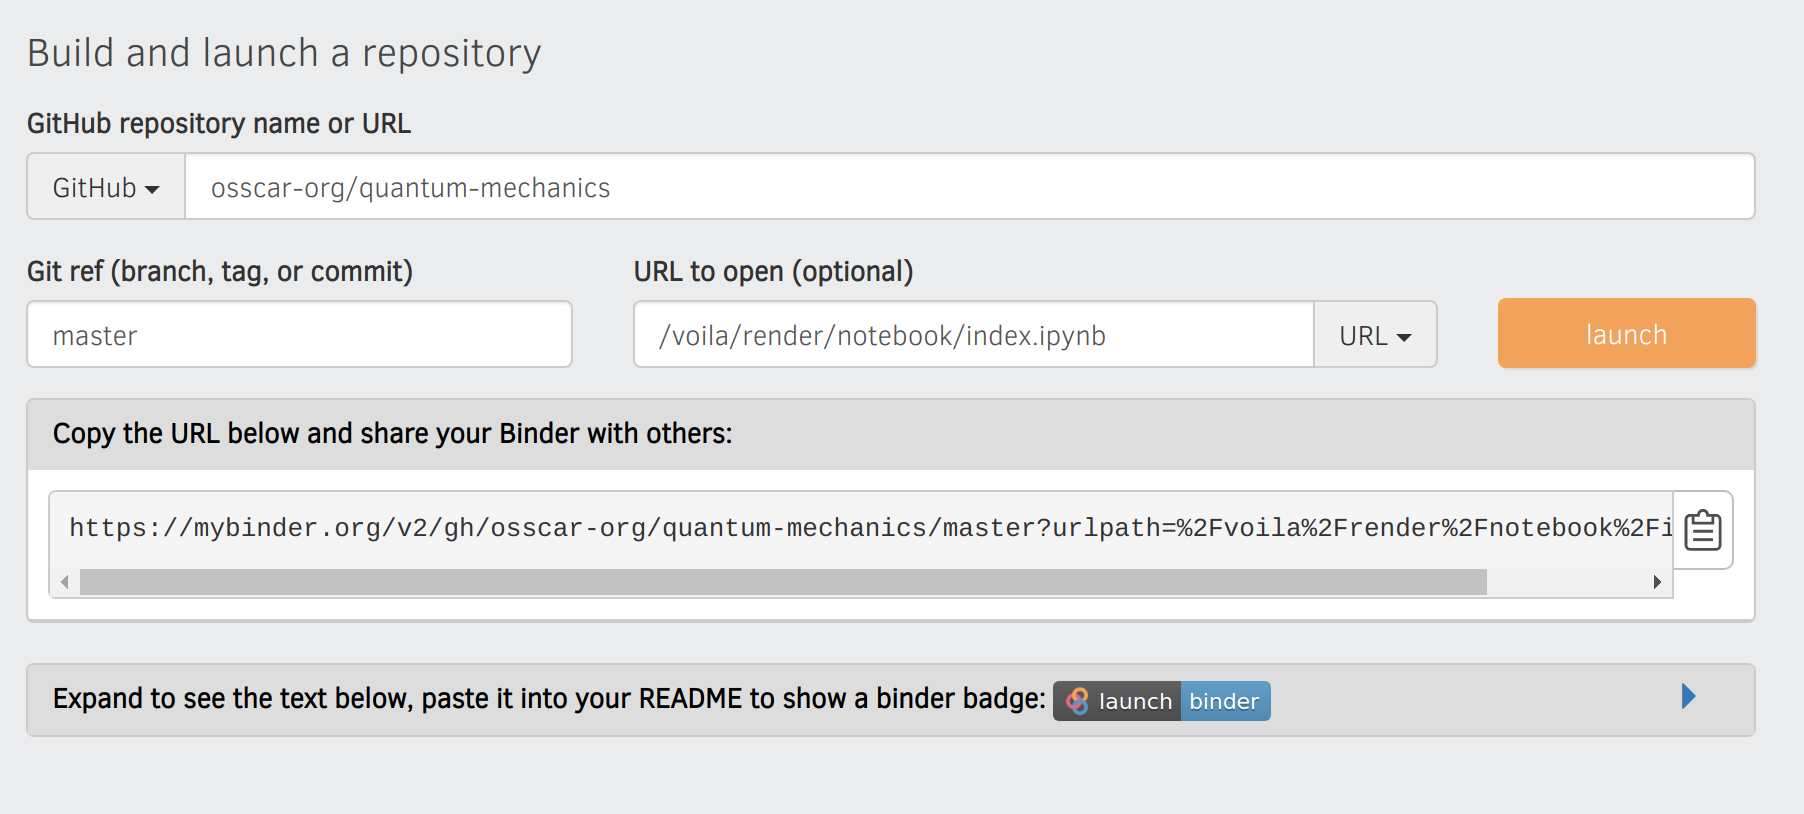
Task: Click the field containing /voila/render/notebook/index.ipynb
Action: (973, 335)
